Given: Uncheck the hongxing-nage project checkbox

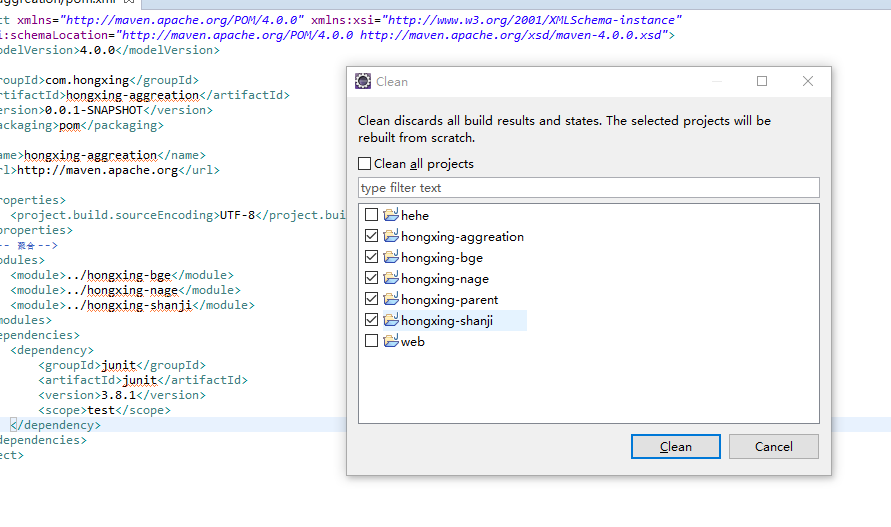Looking at the screenshot, I should pyautogui.click(x=371, y=278).
